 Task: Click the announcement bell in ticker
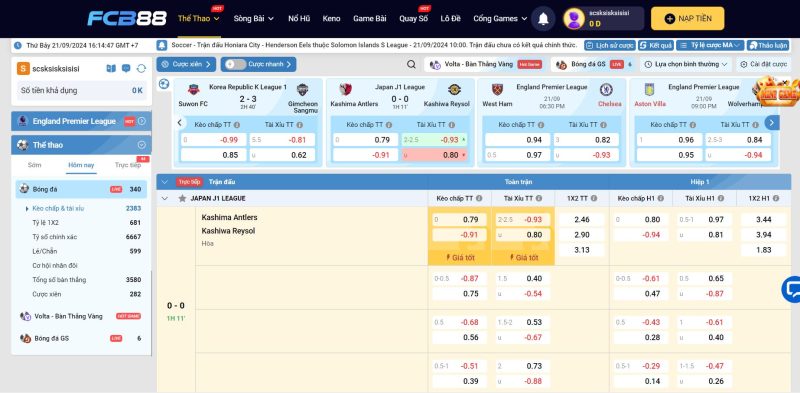[x=162, y=45]
